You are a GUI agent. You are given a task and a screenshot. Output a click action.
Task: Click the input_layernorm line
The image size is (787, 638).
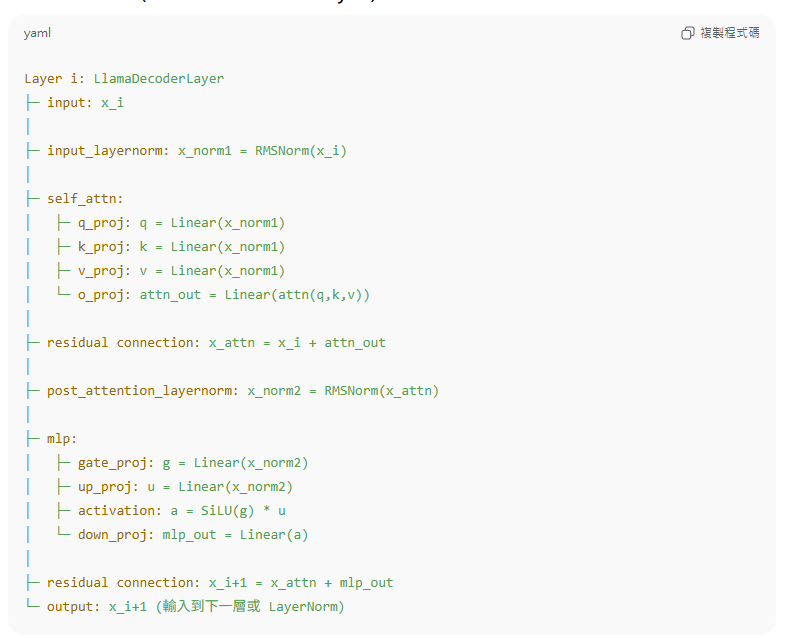point(196,150)
